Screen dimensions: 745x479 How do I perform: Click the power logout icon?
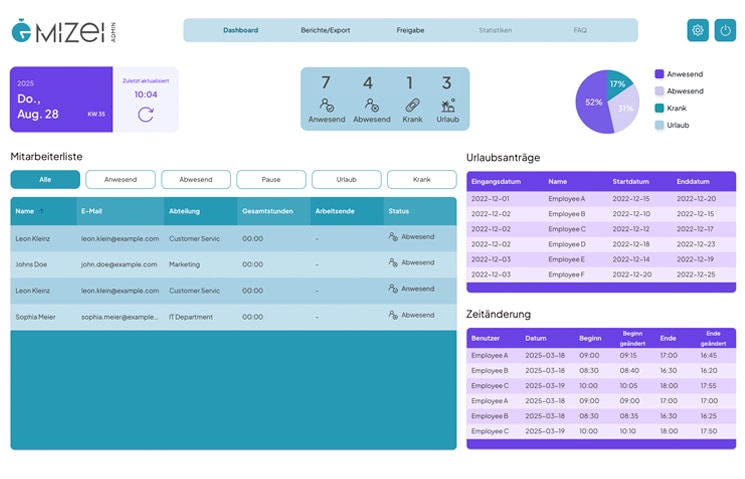(725, 30)
